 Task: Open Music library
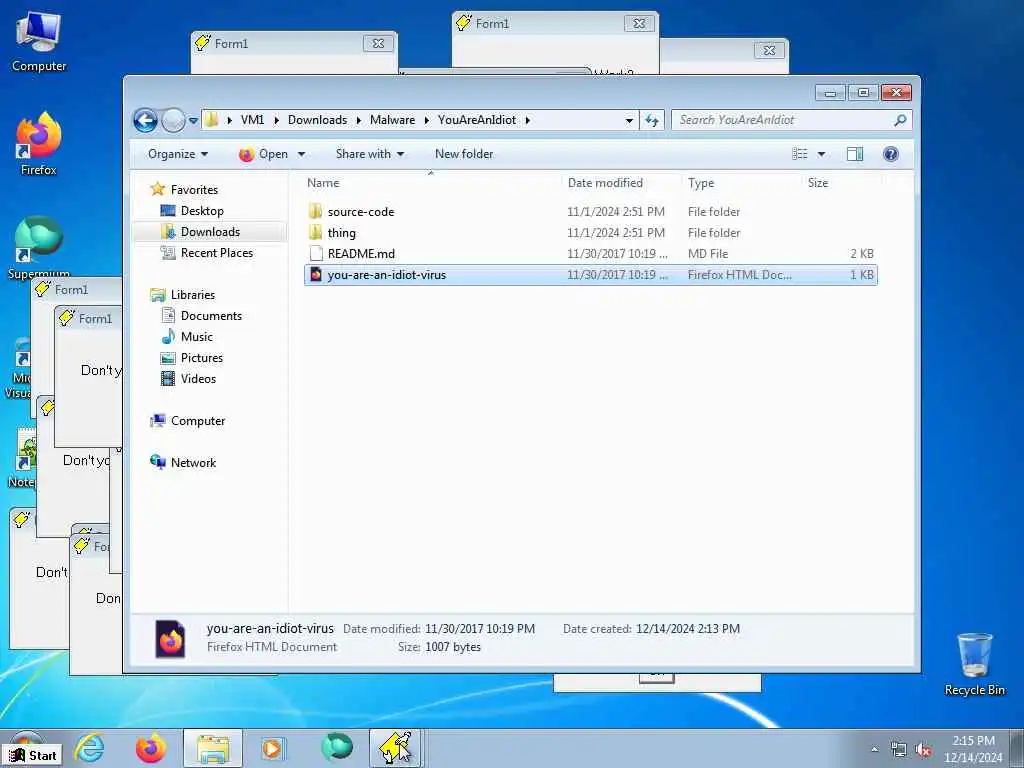point(196,336)
